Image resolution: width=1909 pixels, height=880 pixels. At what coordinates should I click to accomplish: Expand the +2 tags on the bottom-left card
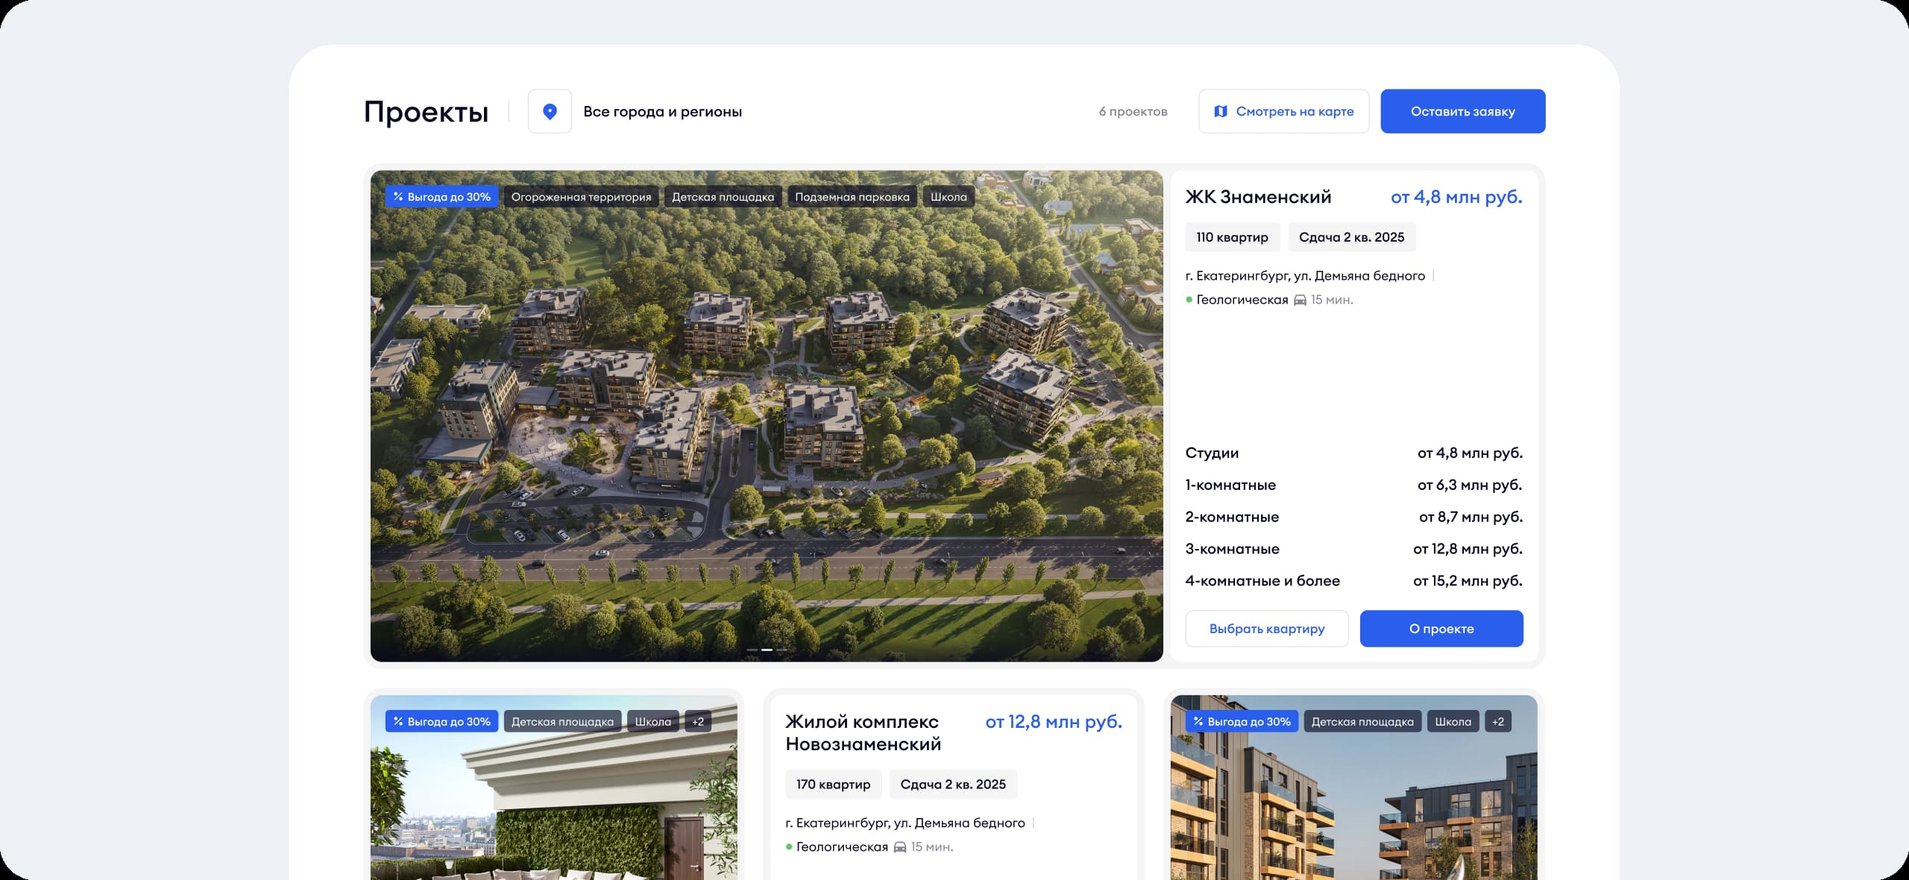click(698, 722)
